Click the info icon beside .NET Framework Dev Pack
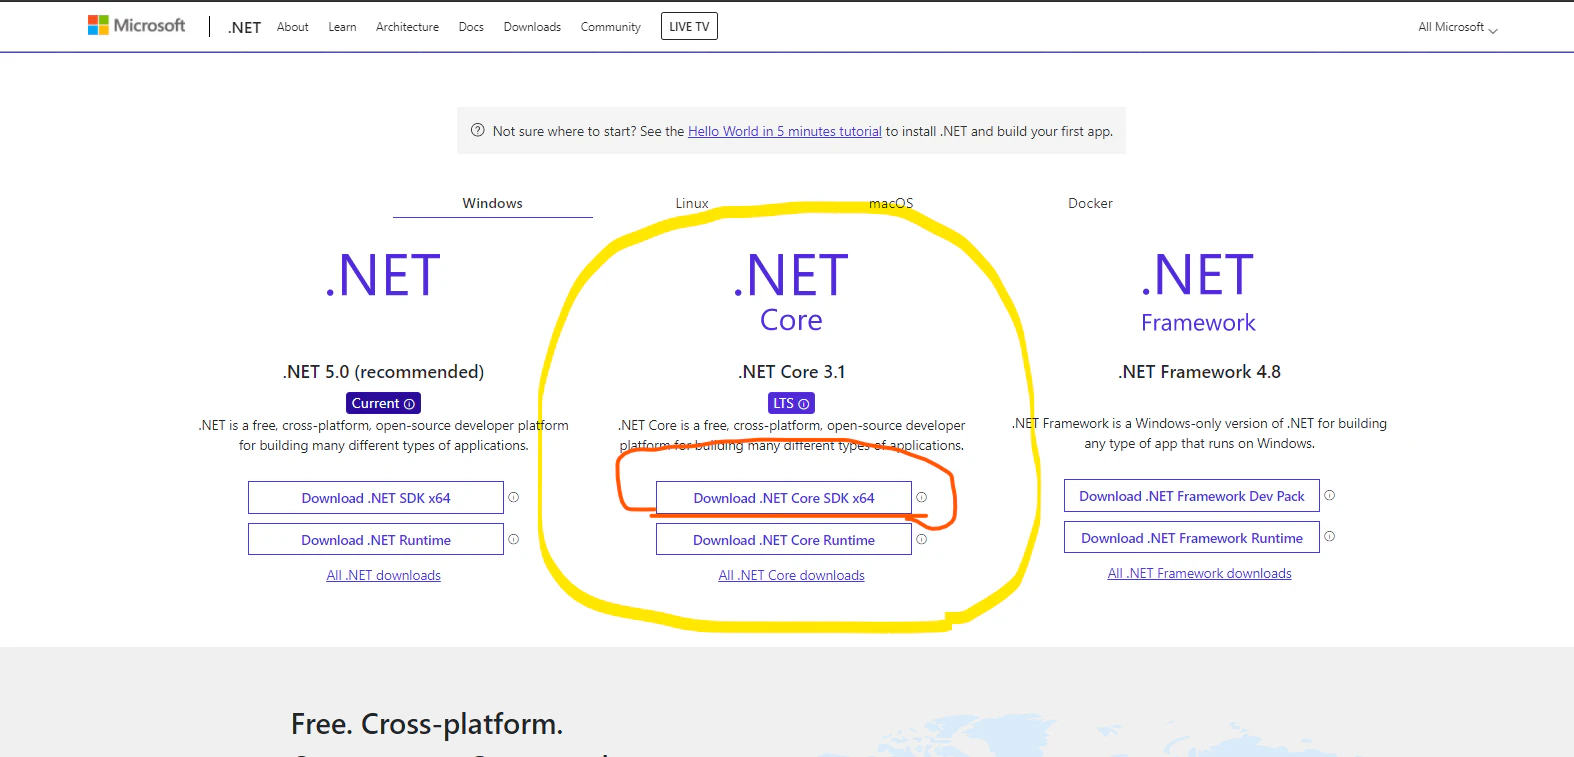The image size is (1574, 757). 1329,495
